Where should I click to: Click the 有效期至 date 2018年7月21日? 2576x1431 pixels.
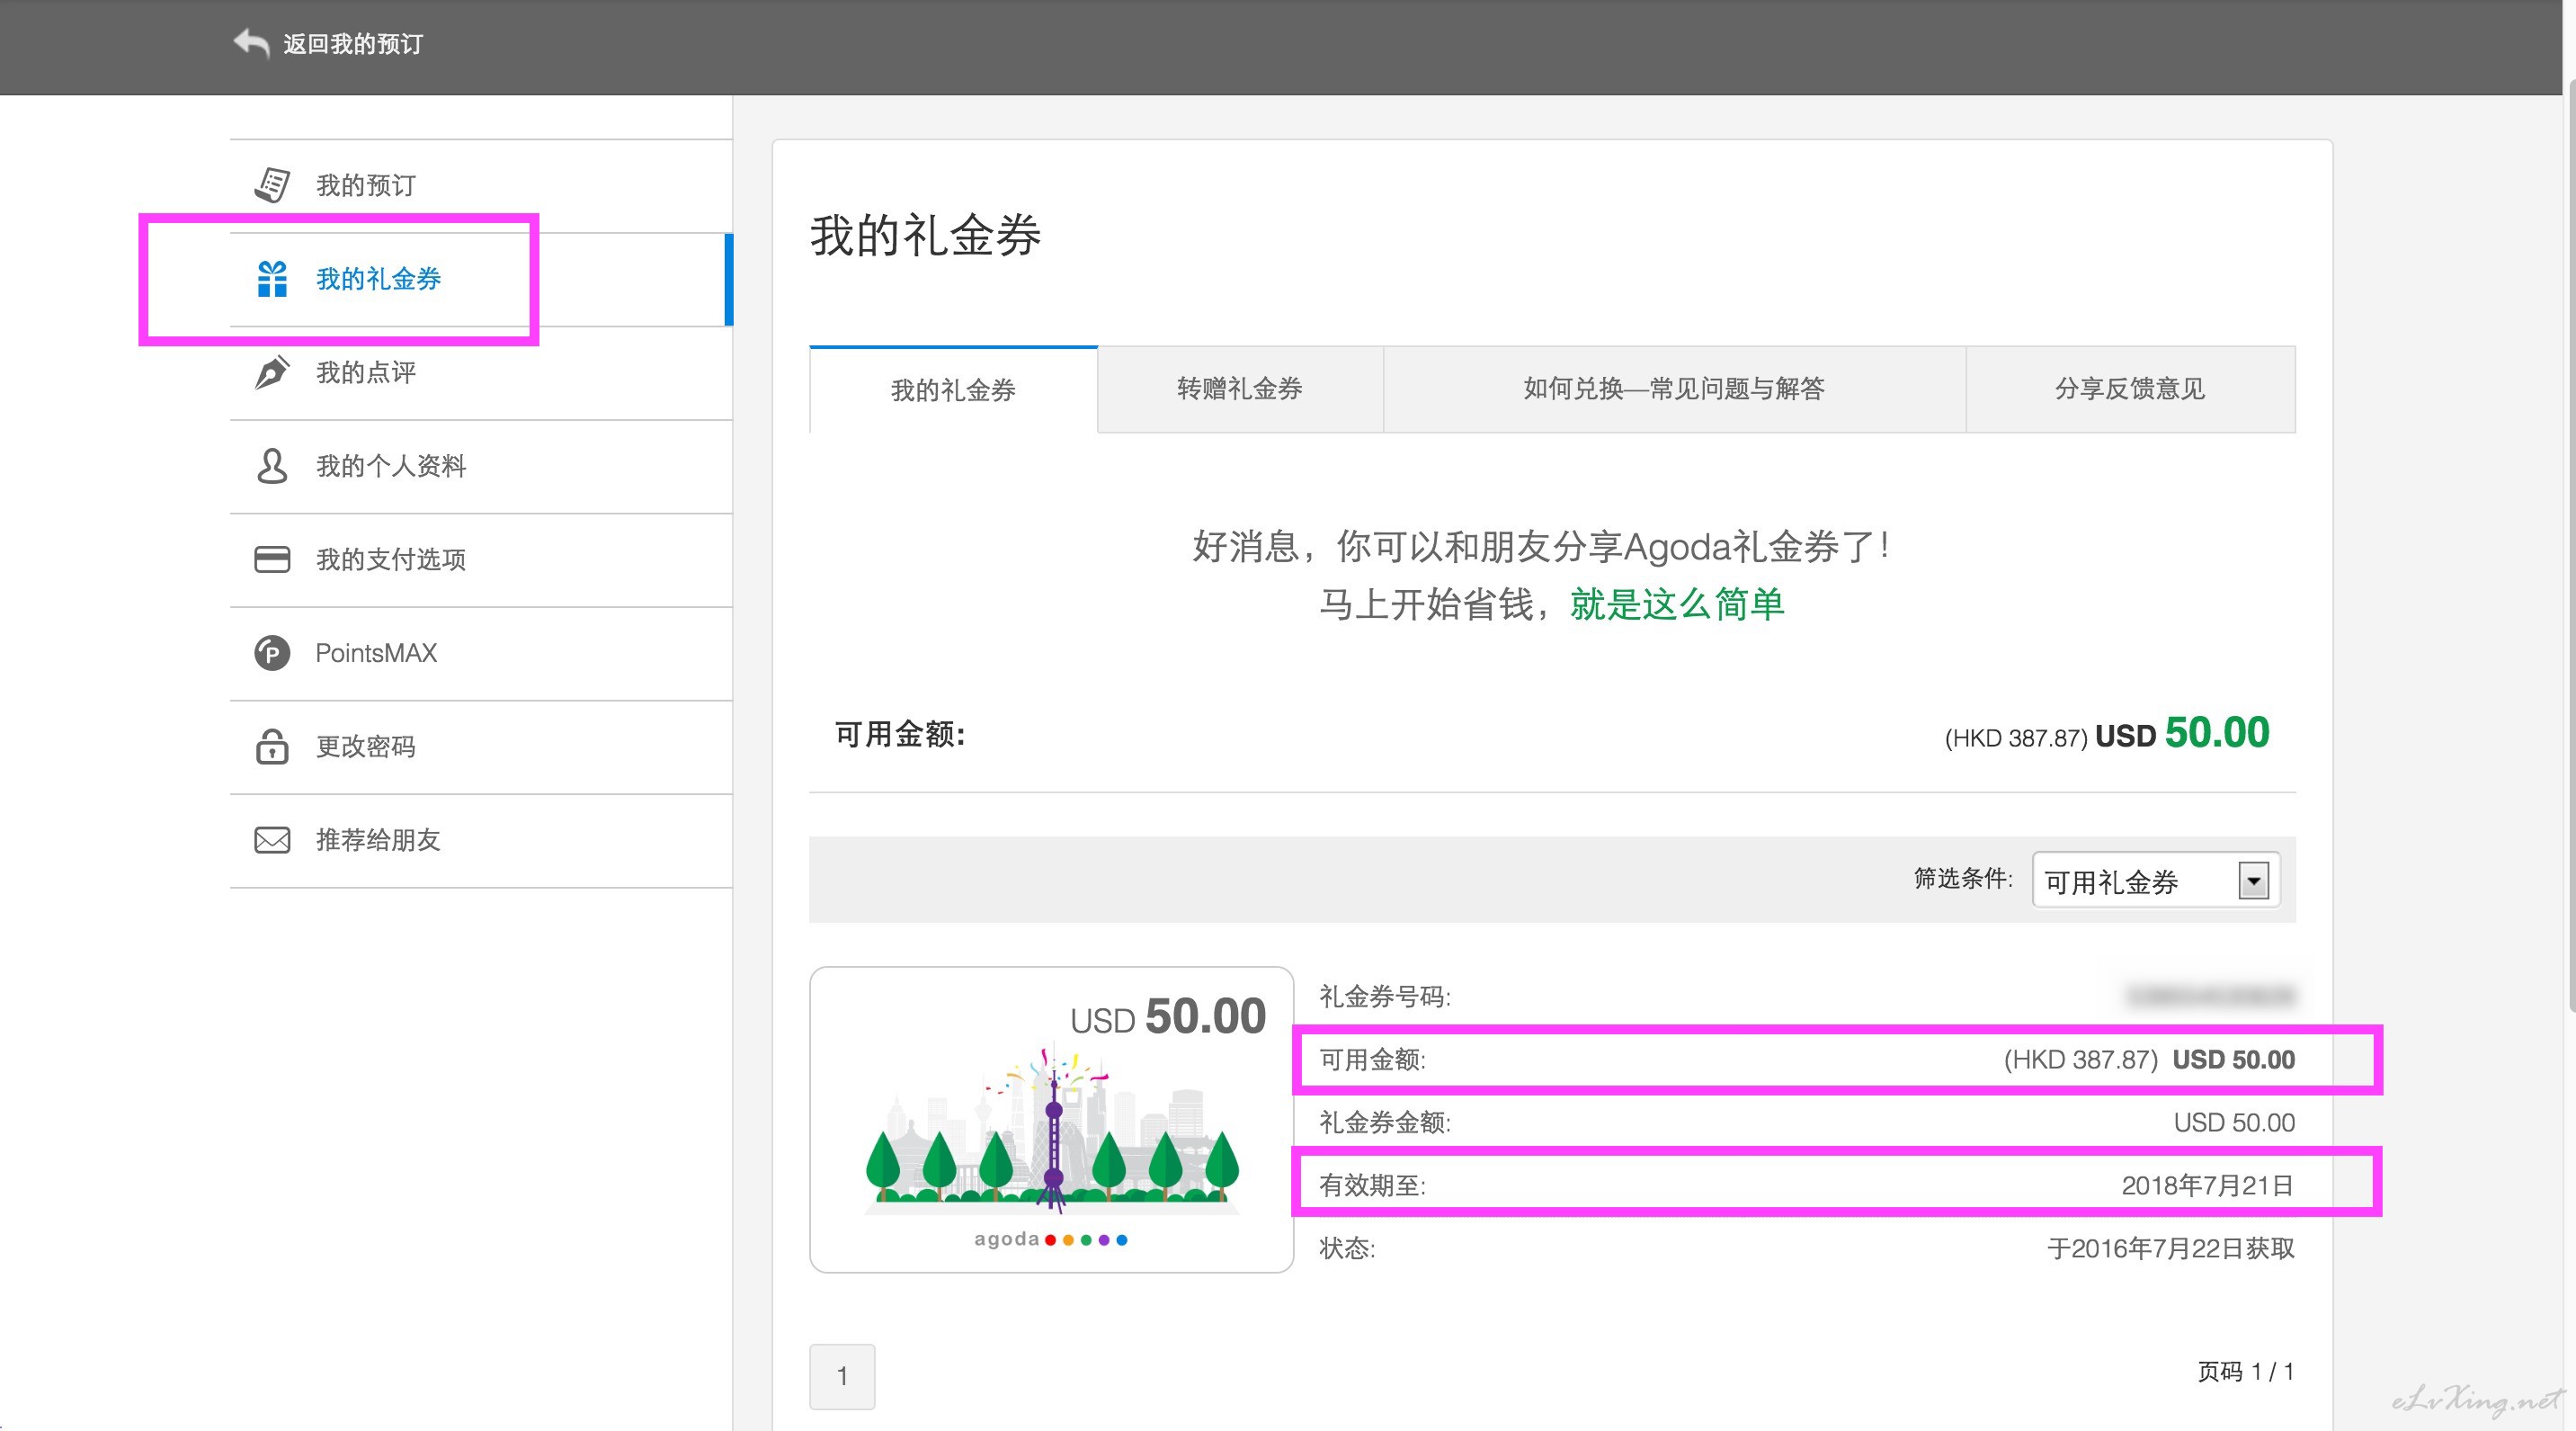coord(2208,1185)
